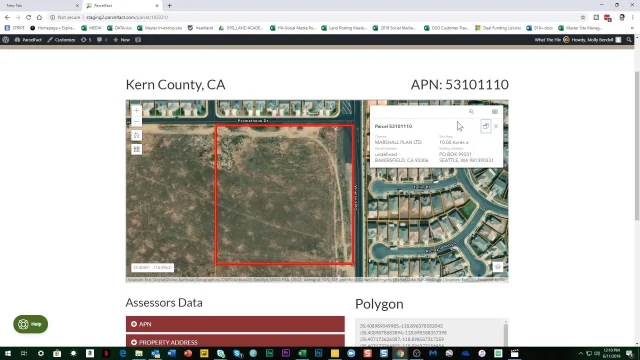Screen dimensions: 640x360
Task: Click inside the Polygon coordinates box
Action: pos(429,333)
